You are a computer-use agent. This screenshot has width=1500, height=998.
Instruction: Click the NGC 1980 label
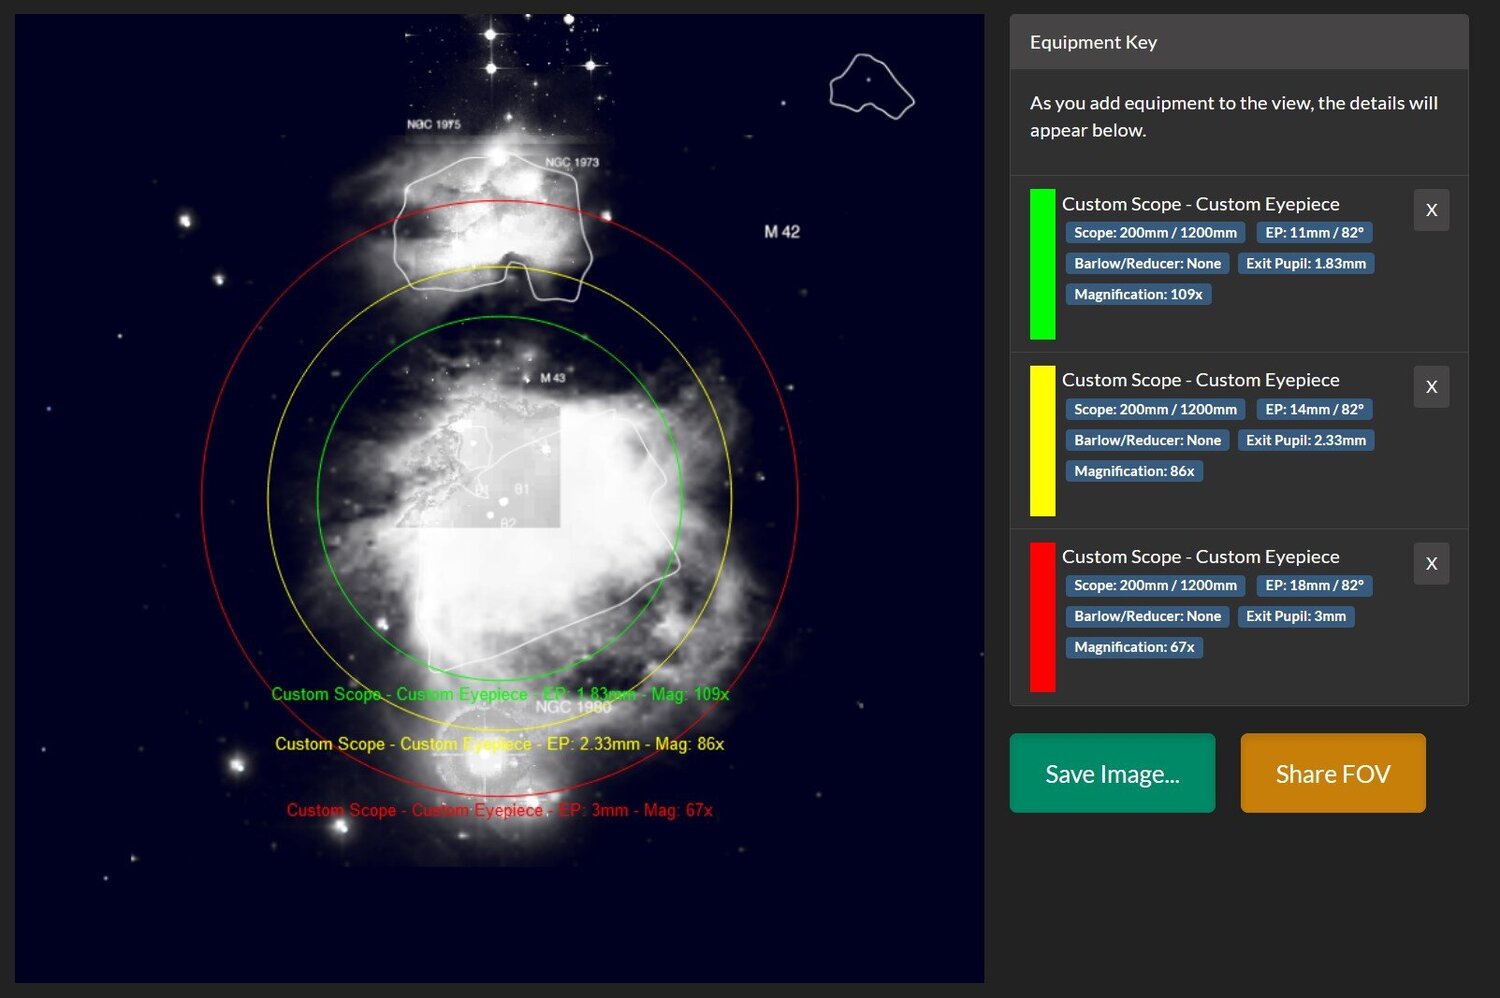click(573, 708)
